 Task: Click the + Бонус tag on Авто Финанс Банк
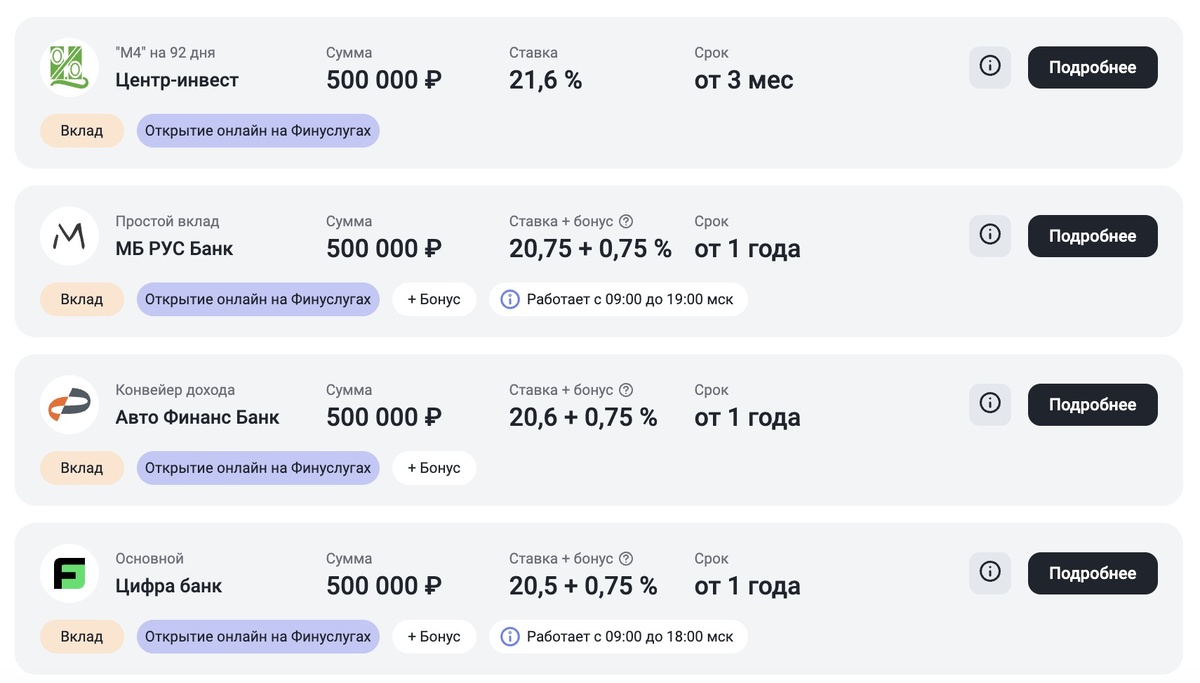pyautogui.click(x=434, y=468)
